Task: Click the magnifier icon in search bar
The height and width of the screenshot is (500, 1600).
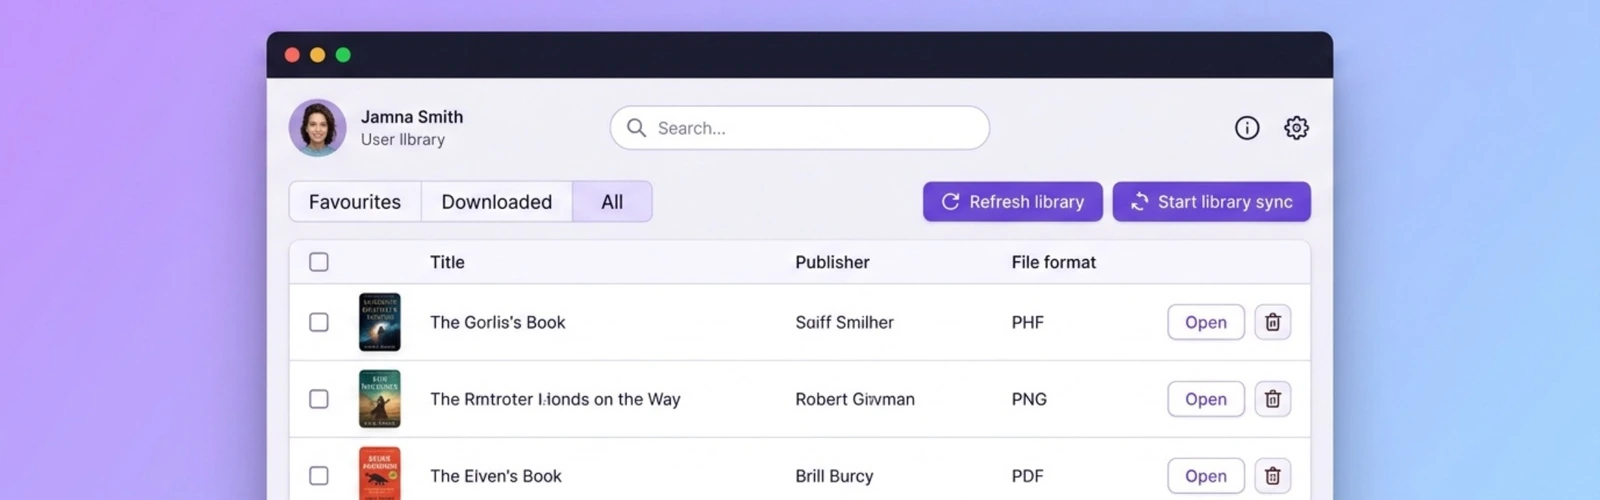Action: pyautogui.click(x=636, y=128)
